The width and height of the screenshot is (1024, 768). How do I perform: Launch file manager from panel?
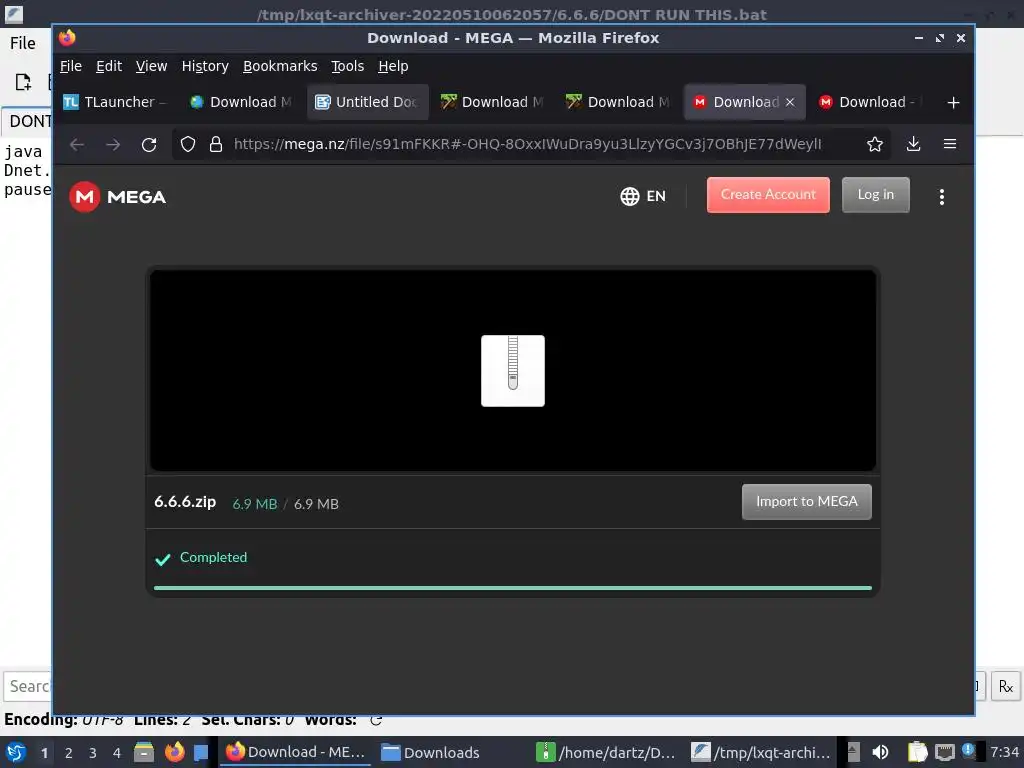point(144,752)
